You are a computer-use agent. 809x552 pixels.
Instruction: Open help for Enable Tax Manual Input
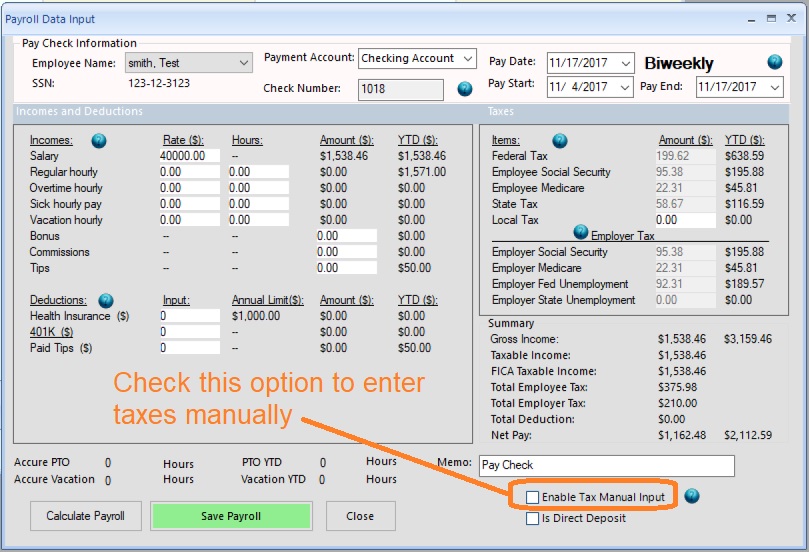pos(691,496)
